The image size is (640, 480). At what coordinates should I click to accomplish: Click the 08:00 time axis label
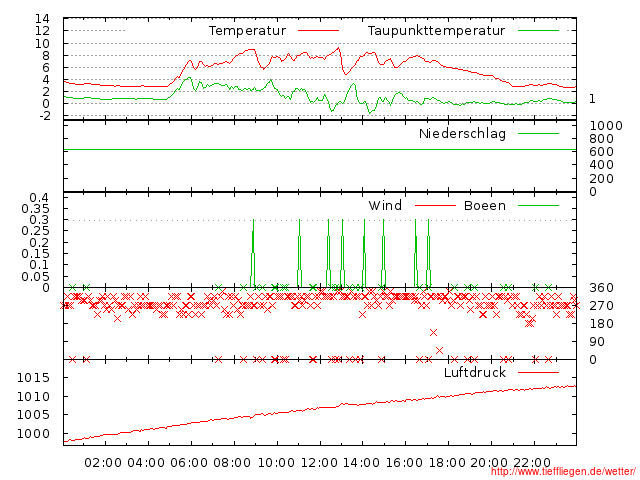click(x=232, y=463)
